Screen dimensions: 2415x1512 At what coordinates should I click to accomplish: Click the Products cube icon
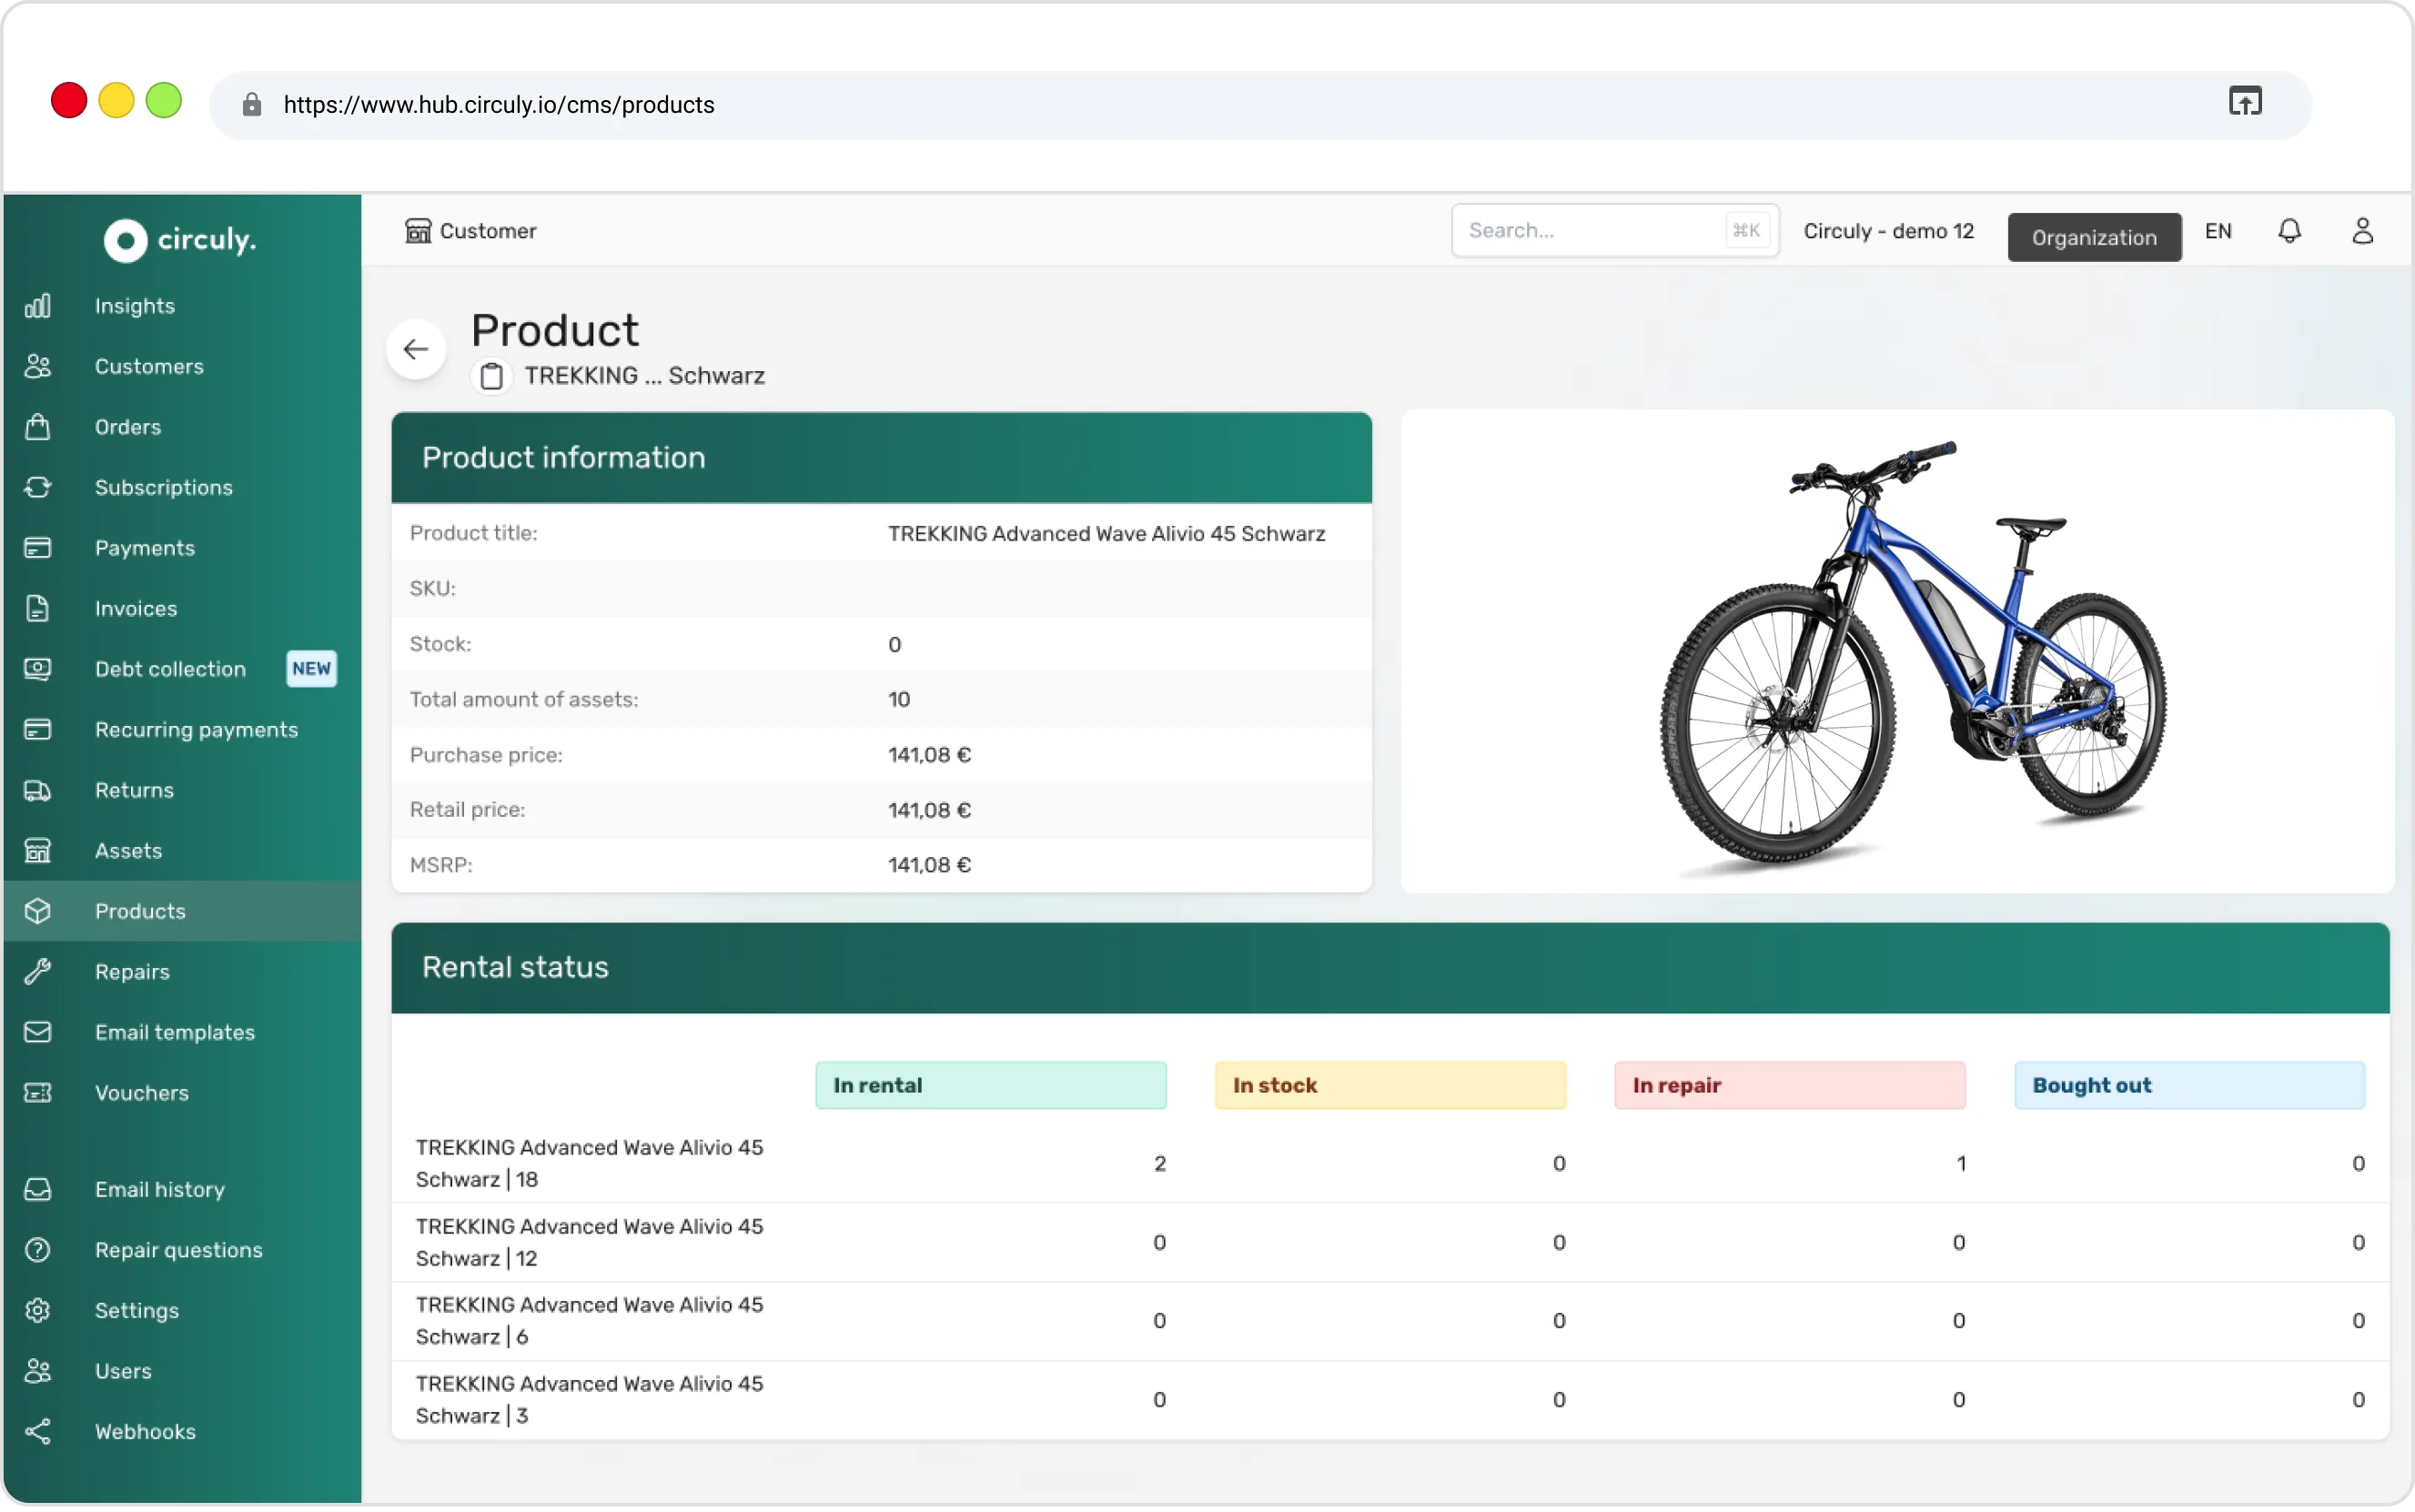(x=37, y=911)
